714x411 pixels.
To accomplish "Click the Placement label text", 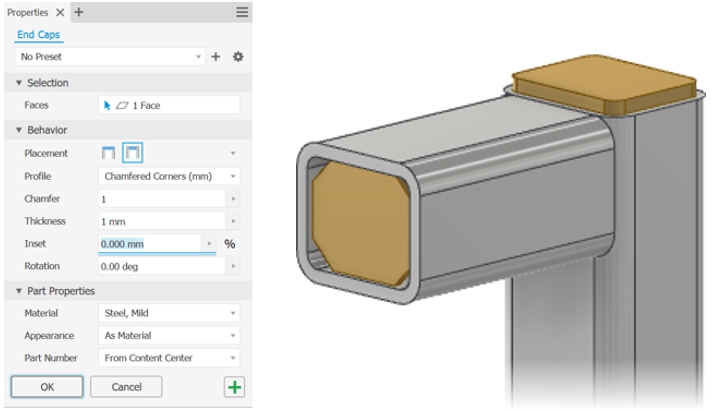I will [x=46, y=153].
